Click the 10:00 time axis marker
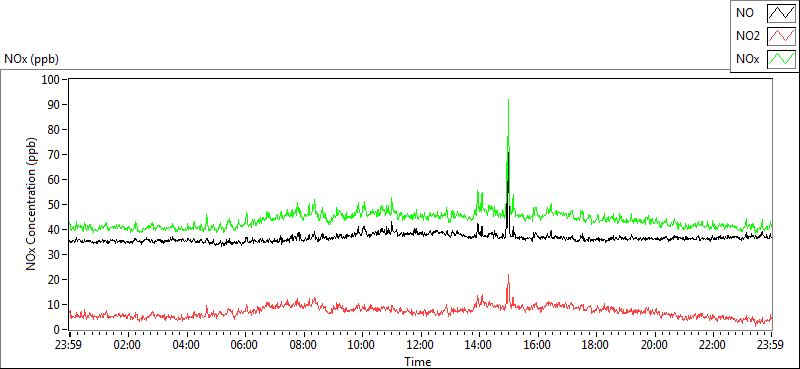 (362, 345)
